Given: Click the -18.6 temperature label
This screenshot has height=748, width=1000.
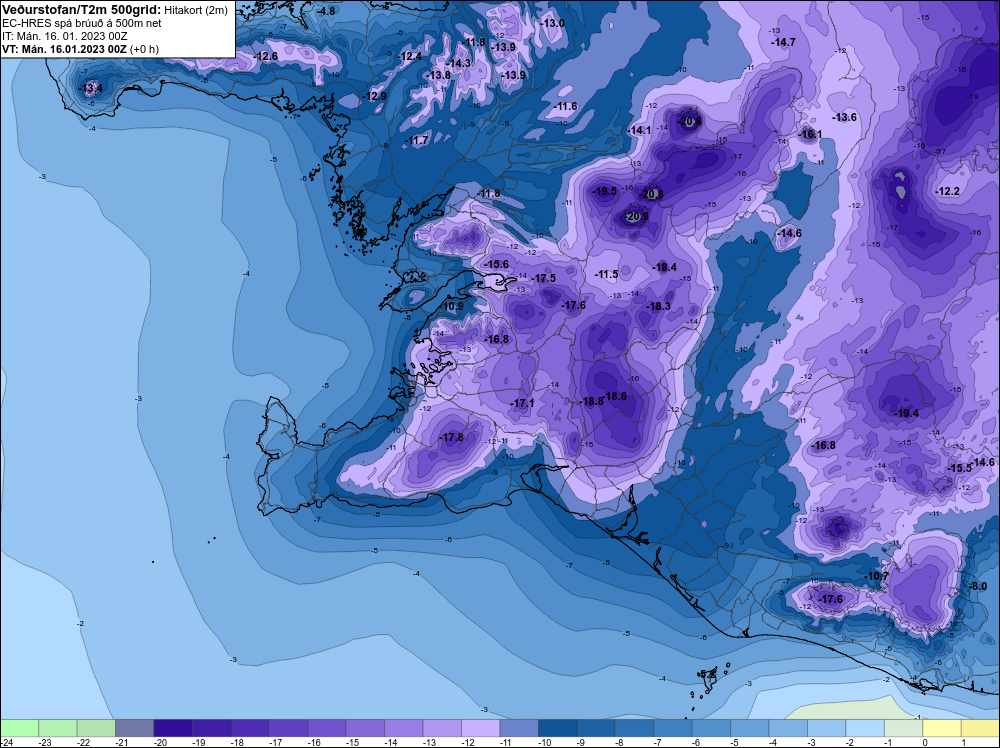Looking at the screenshot, I should (x=615, y=396).
